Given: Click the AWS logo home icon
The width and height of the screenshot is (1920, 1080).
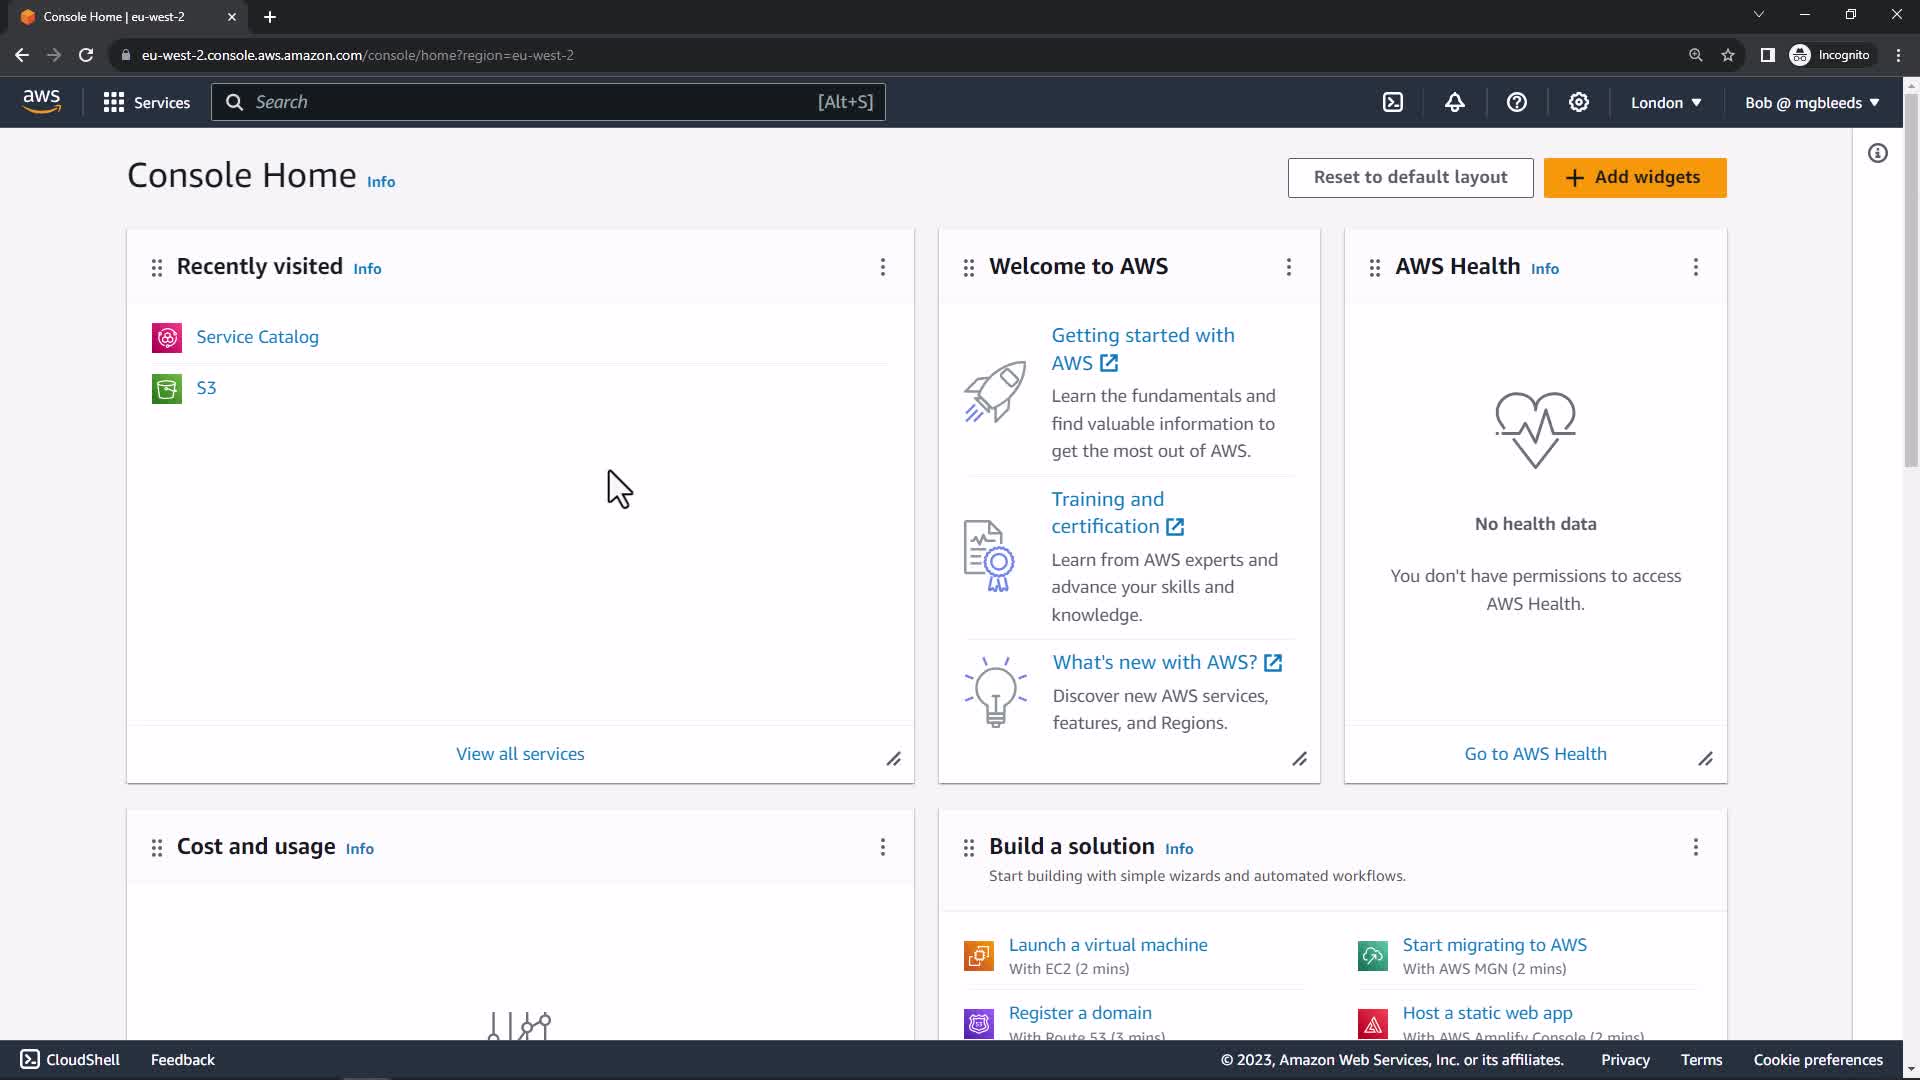Looking at the screenshot, I should (41, 102).
